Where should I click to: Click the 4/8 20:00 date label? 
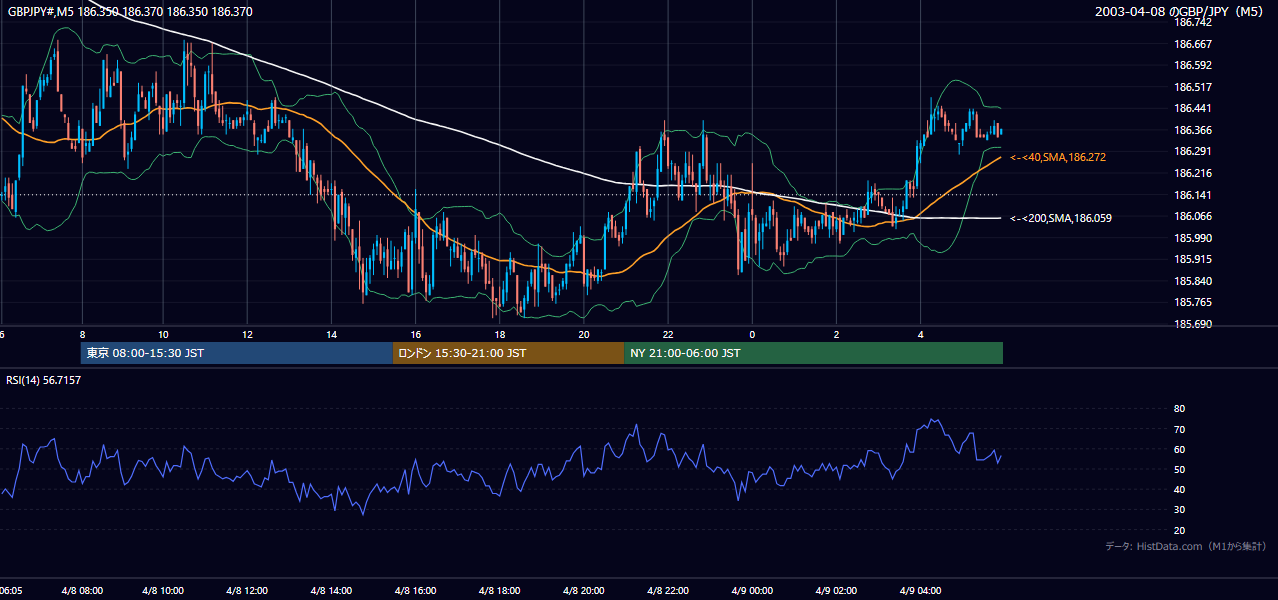(584, 591)
